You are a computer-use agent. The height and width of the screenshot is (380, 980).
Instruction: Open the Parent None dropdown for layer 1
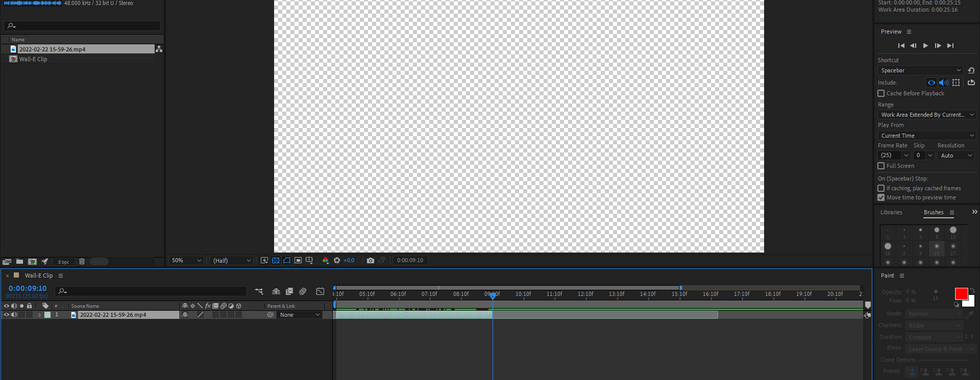(299, 315)
